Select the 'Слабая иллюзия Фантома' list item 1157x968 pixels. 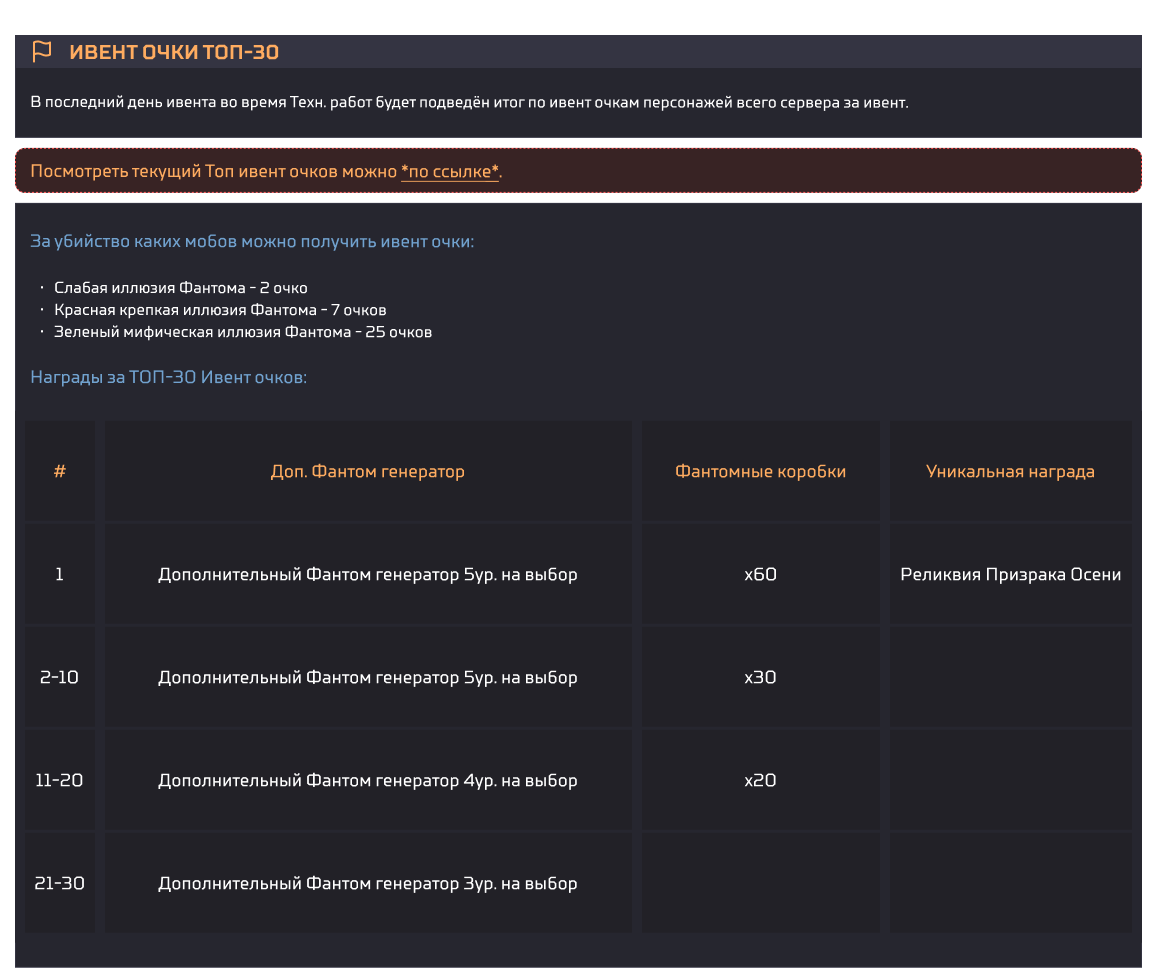181,288
